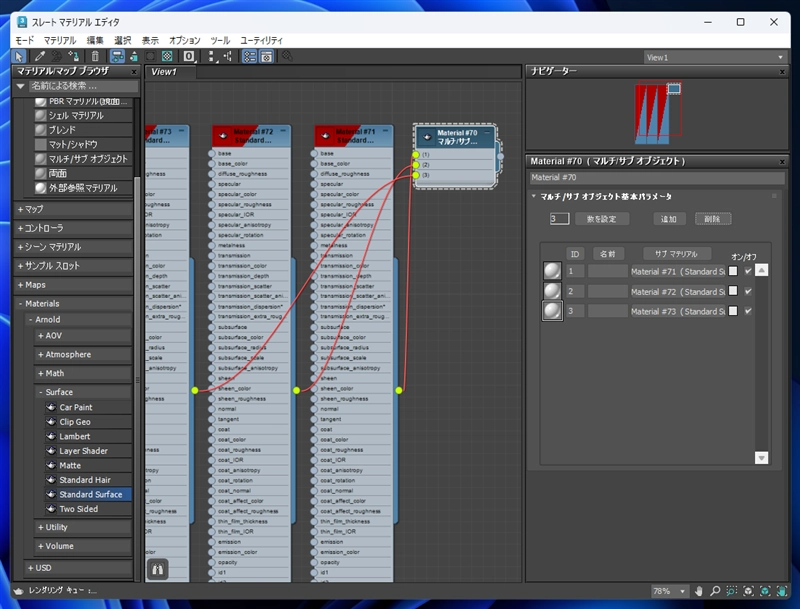Click Pan to Selected navigation icon

click(x=782, y=591)
